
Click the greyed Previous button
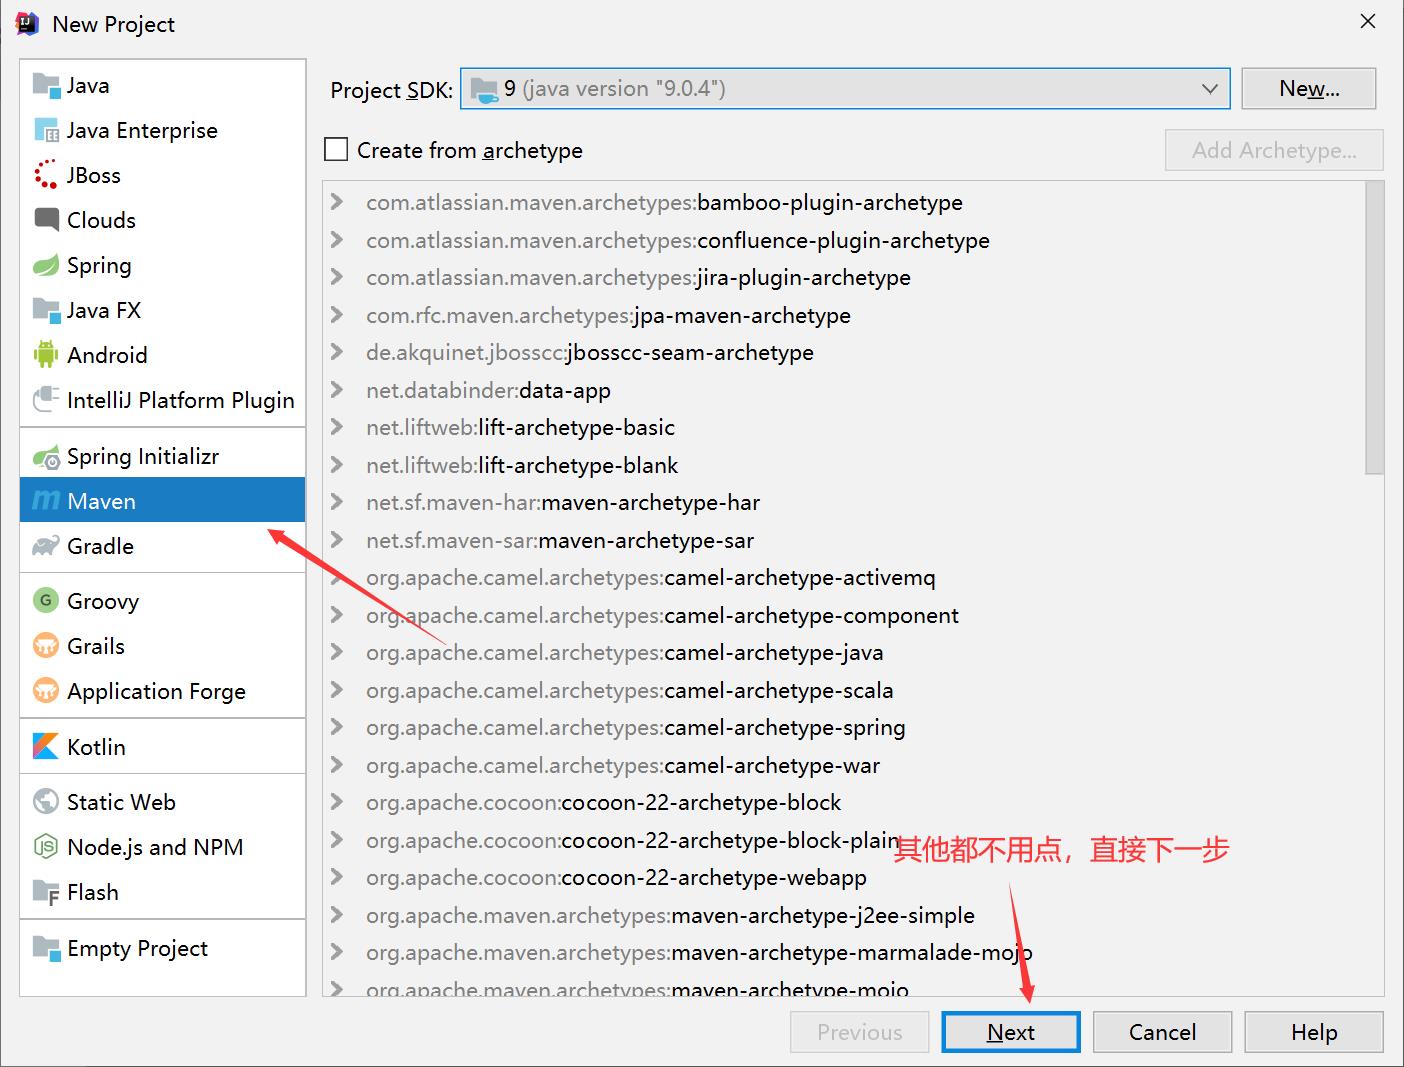click(x=859, y=1032)
